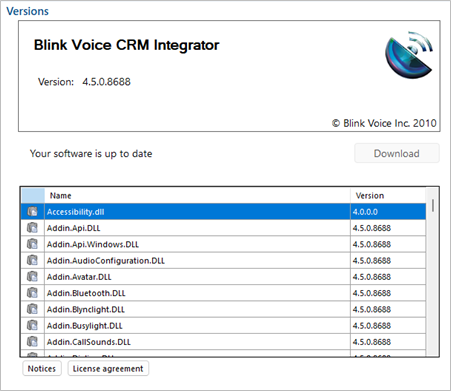
Task: Sort the list by the Name column header
Action: click(x=197, y=196)
